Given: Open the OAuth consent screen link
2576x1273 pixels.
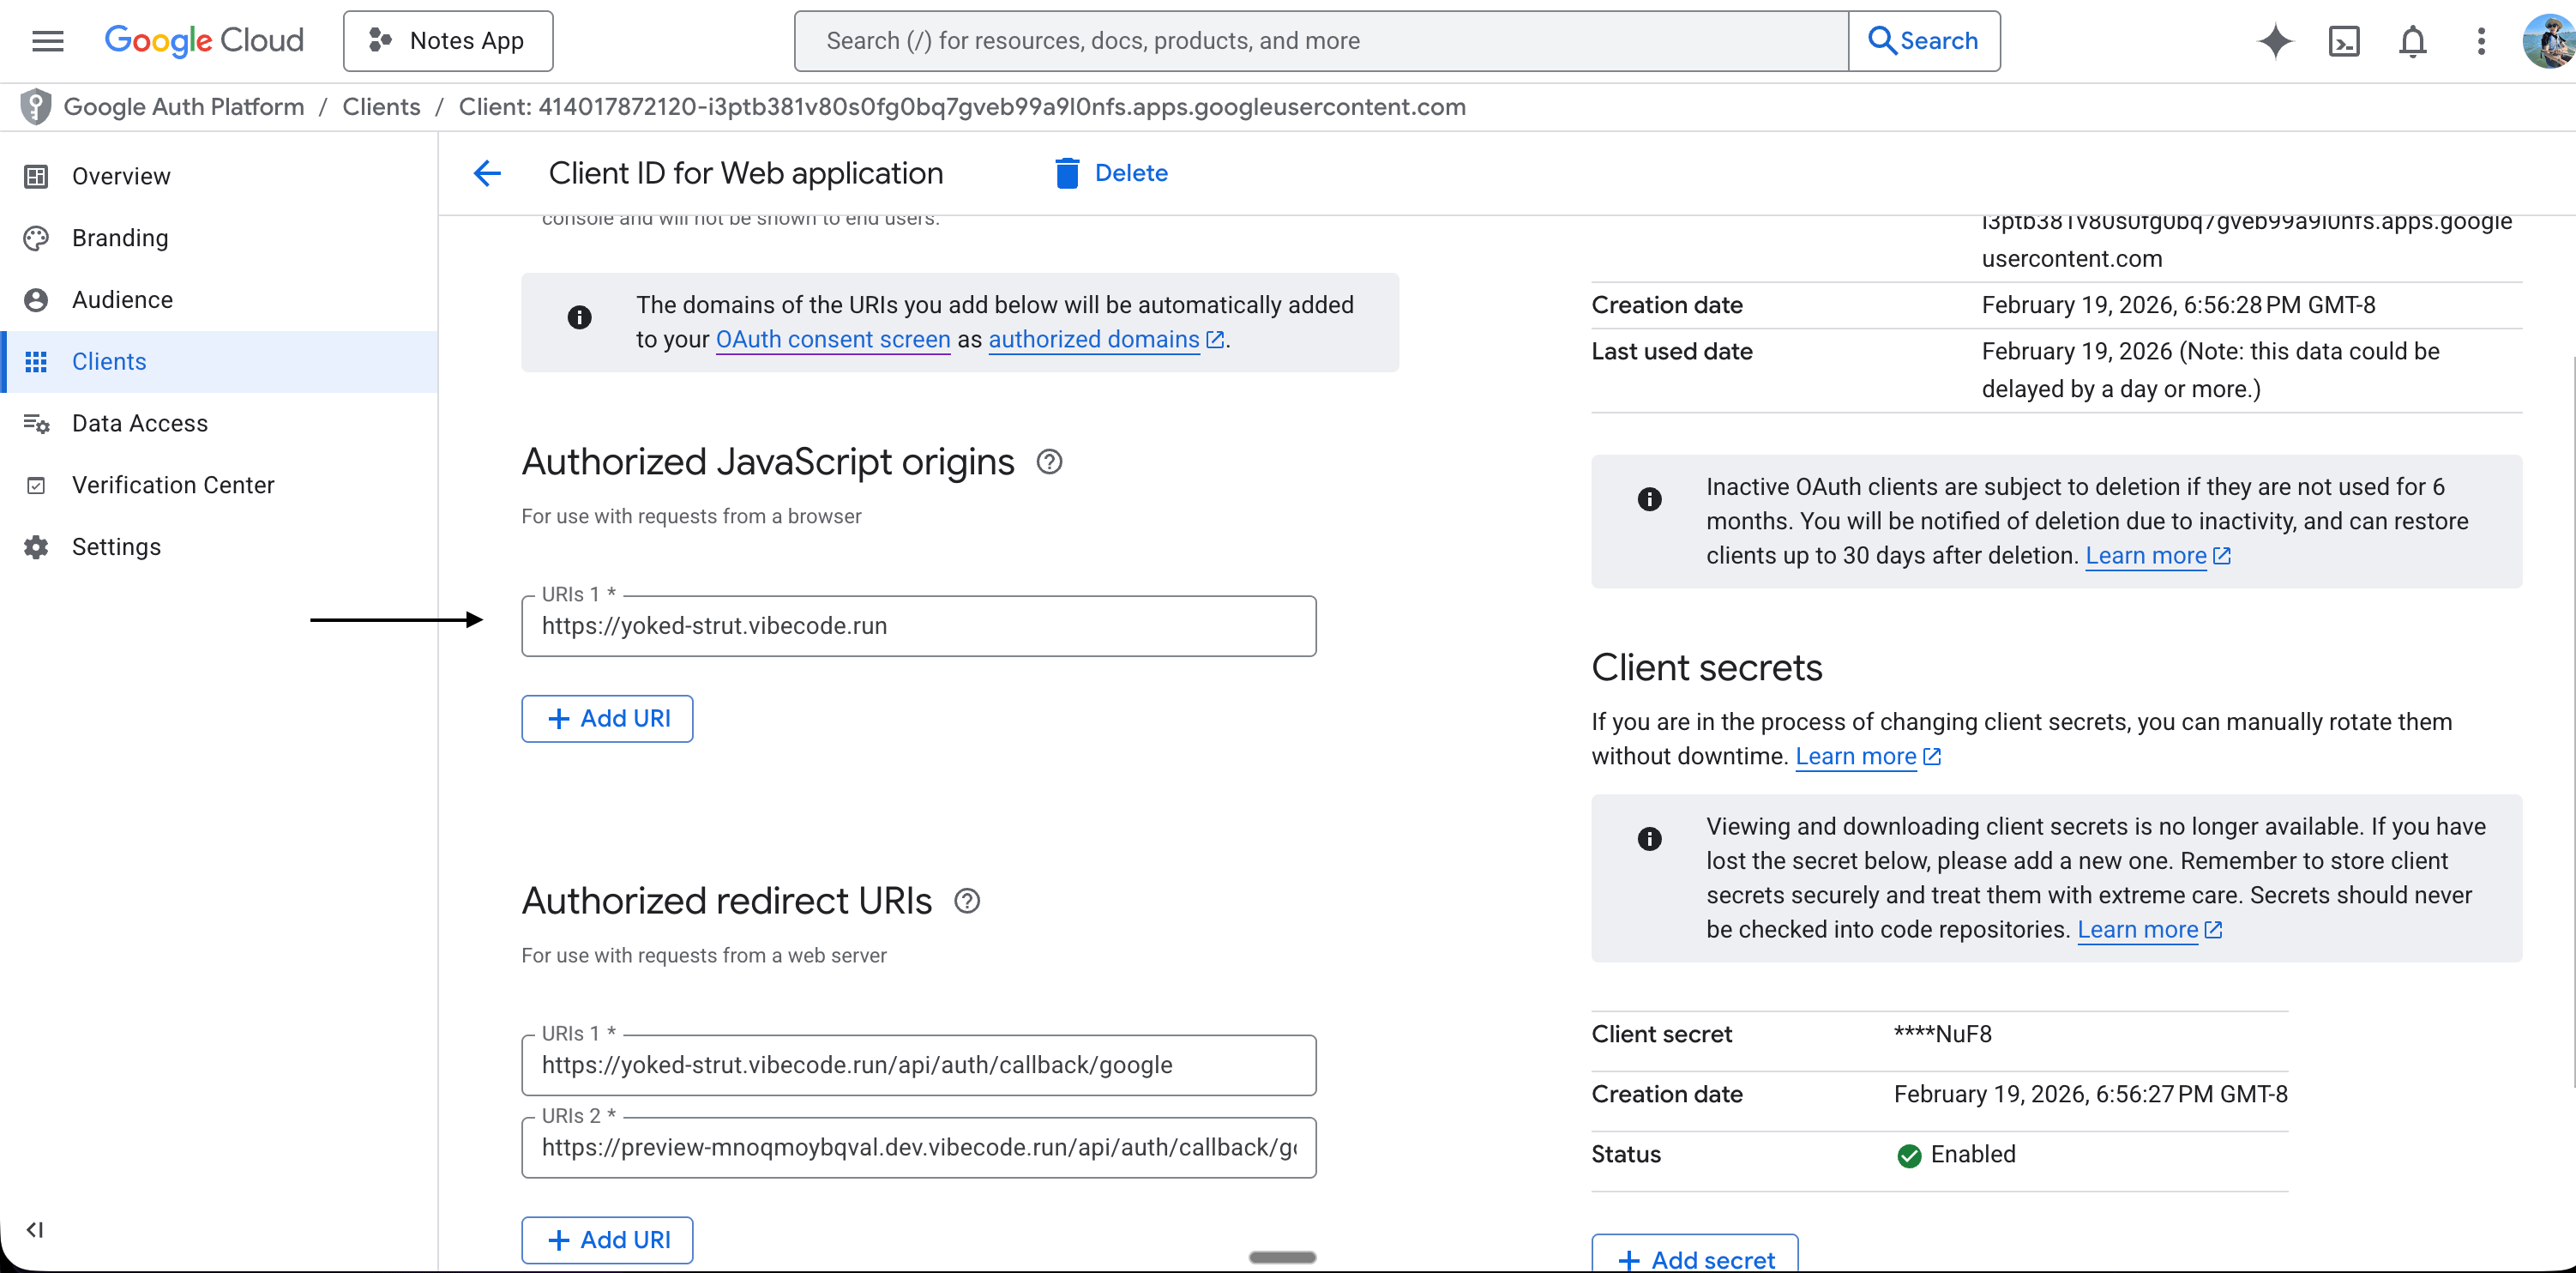Looking at the screenshot, I should (x=832, y=339).
